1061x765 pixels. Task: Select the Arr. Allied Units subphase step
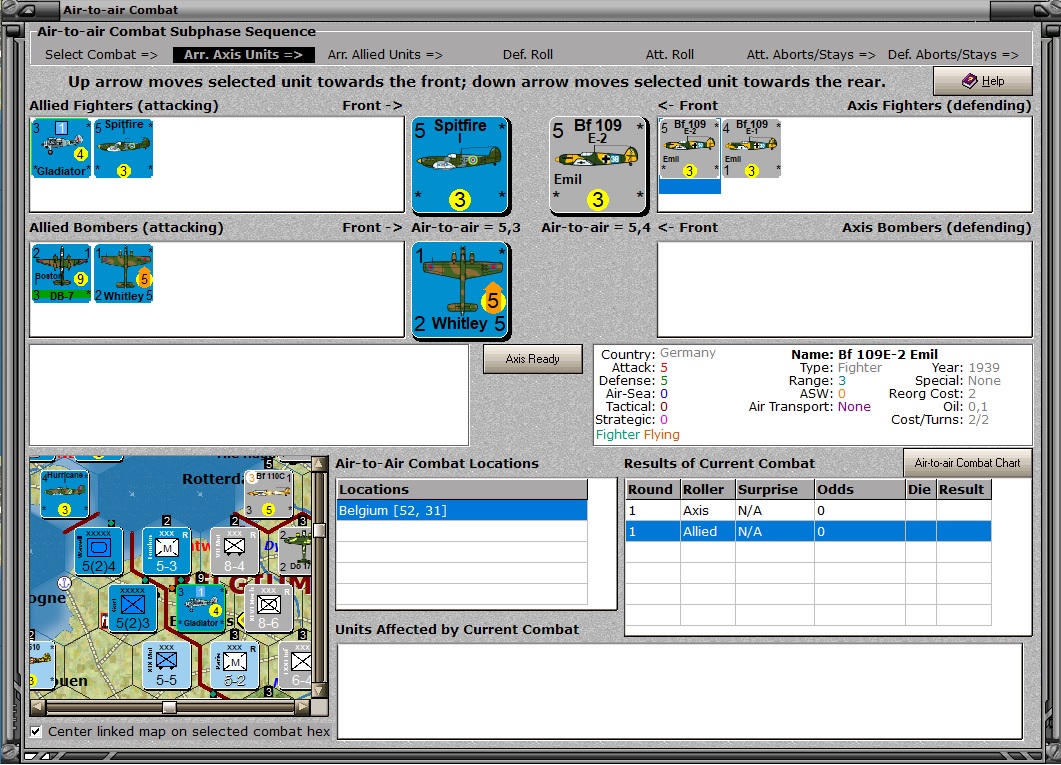pyautogui.click(x=385, y=55)
